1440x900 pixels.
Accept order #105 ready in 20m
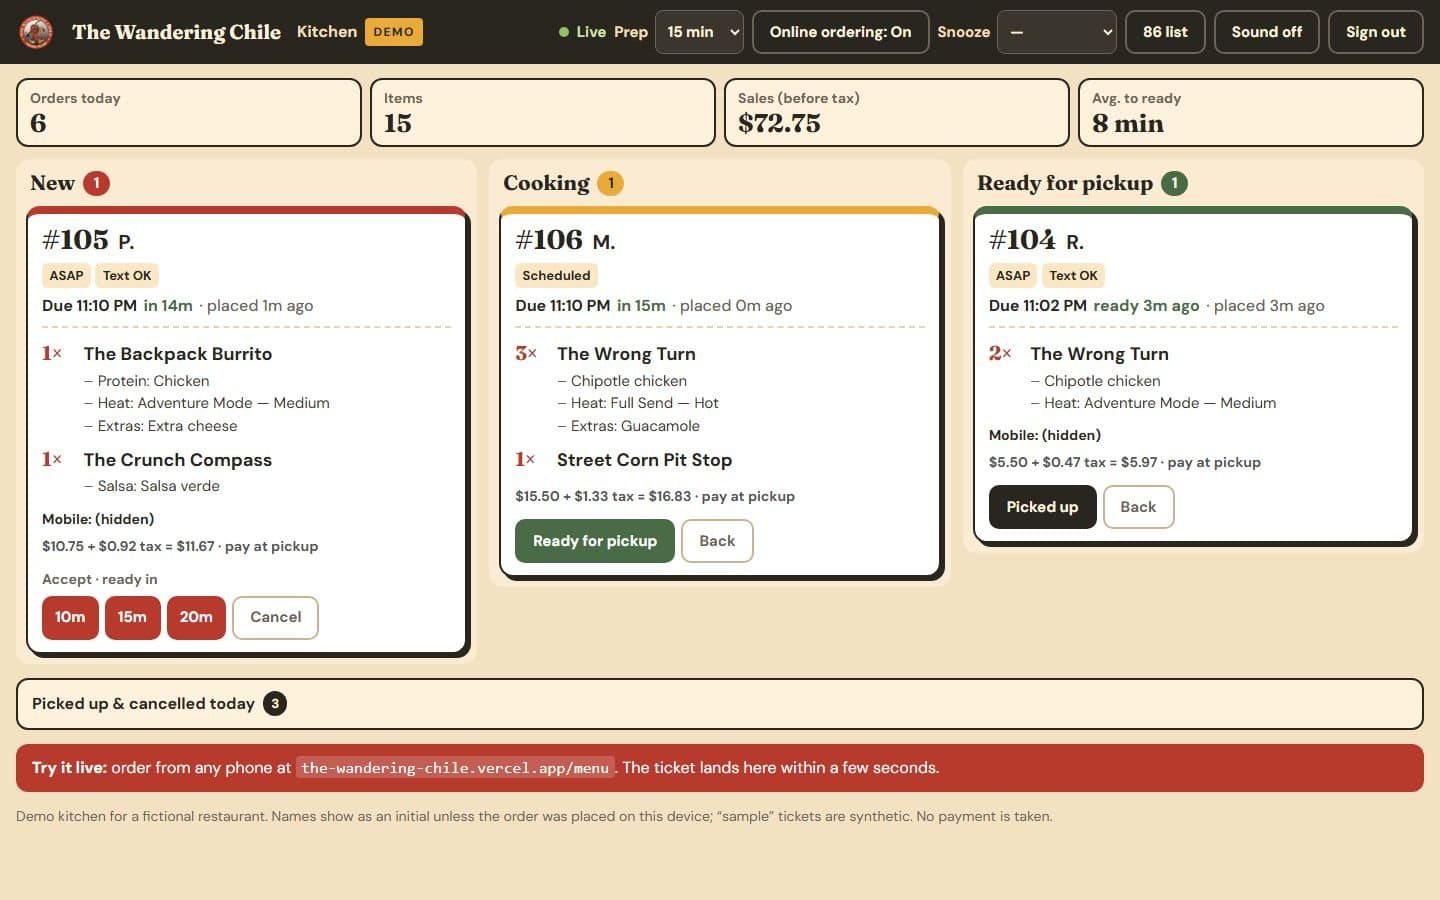[196, 617]
